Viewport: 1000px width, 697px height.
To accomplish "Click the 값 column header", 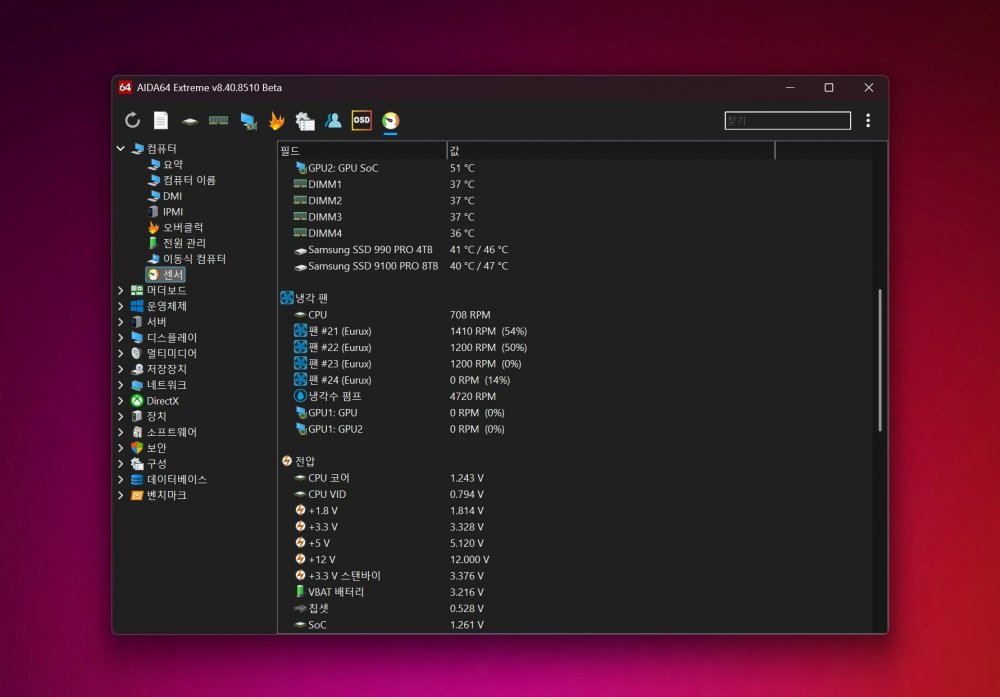I will (611, 150).
